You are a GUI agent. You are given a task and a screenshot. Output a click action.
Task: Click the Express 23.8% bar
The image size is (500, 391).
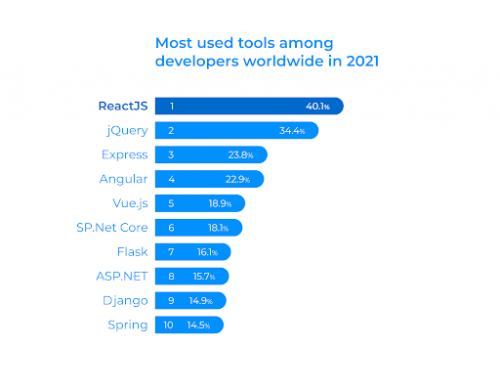pos(211,155)
